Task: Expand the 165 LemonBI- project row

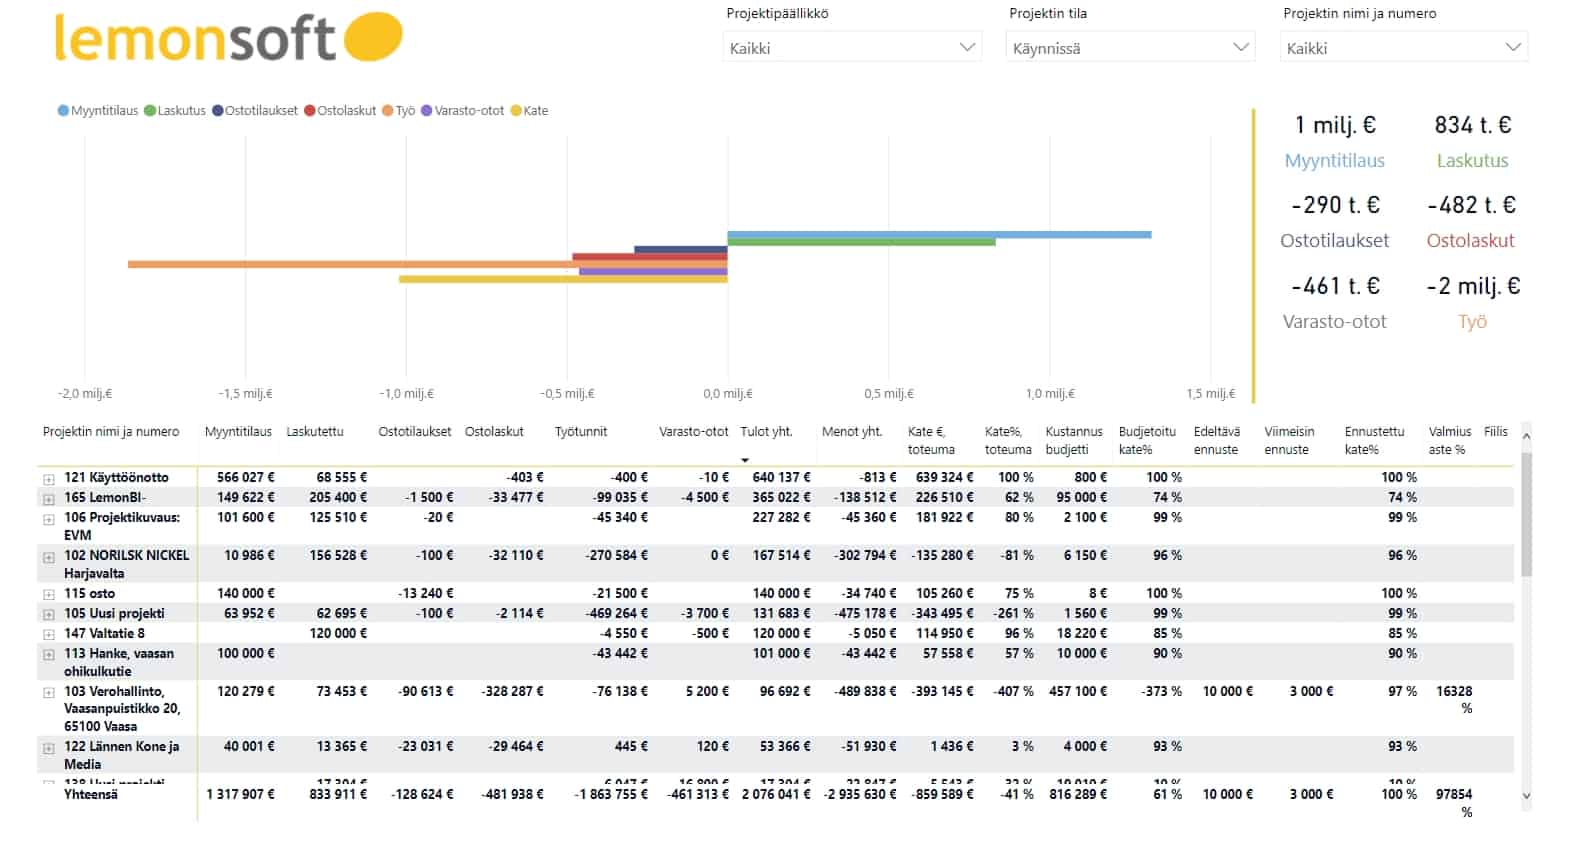Action: (48, 499)
